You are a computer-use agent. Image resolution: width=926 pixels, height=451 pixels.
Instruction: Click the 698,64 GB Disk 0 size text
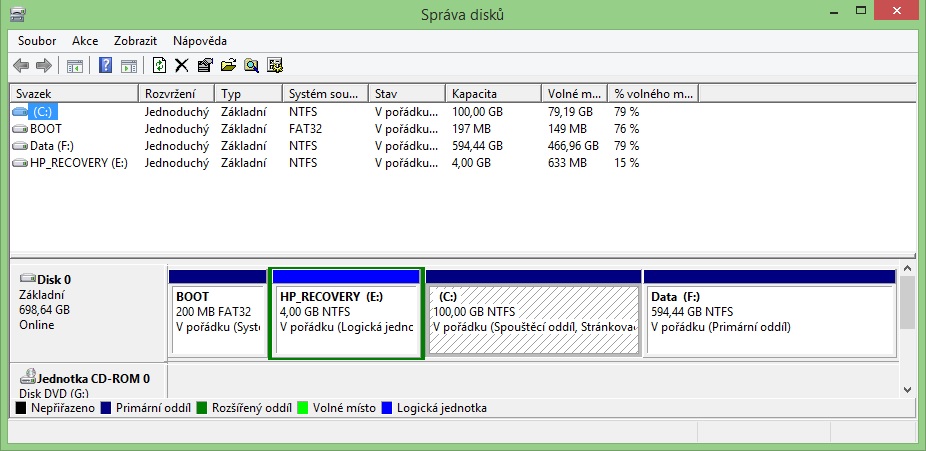pos(44,310)
